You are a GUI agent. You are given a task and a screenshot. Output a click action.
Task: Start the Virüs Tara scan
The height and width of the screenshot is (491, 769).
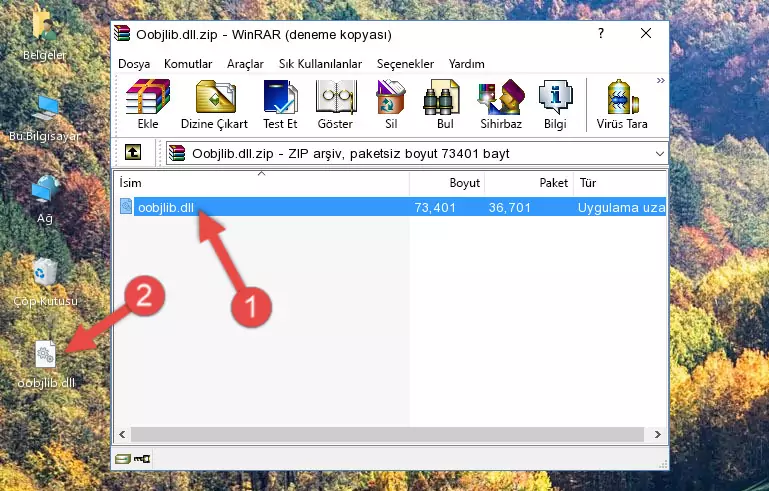coord(622,104)
